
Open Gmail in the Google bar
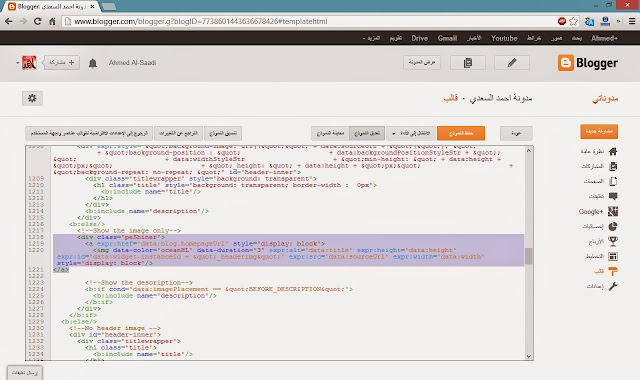447,38
